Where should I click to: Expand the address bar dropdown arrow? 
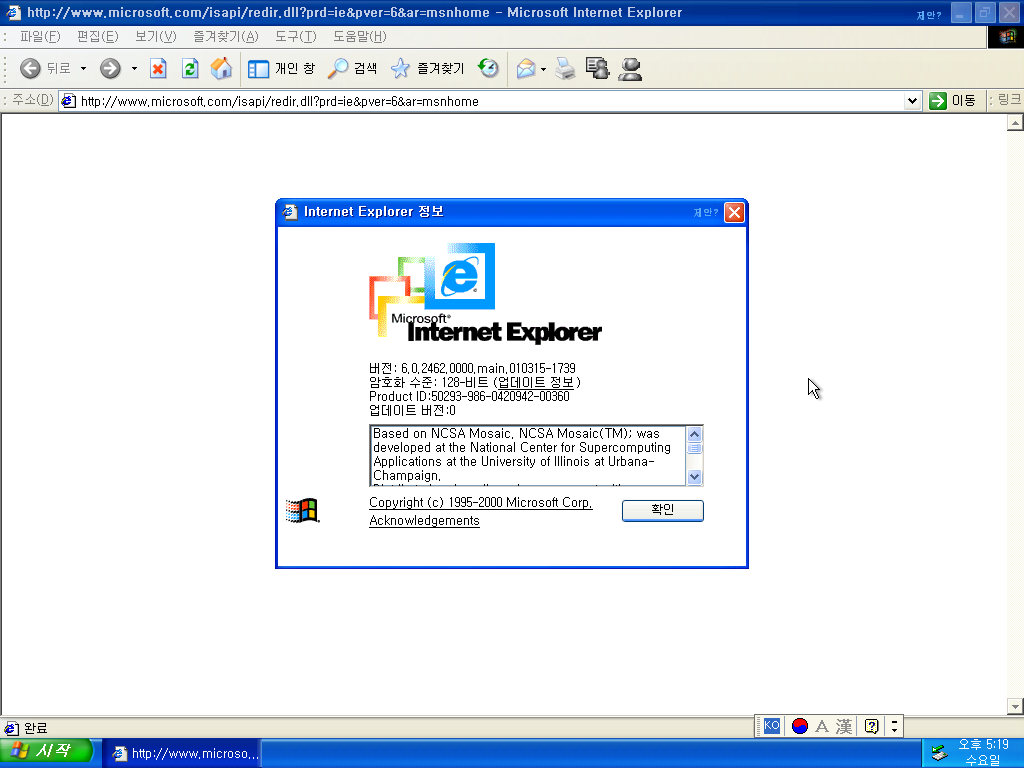coord(912,101)
